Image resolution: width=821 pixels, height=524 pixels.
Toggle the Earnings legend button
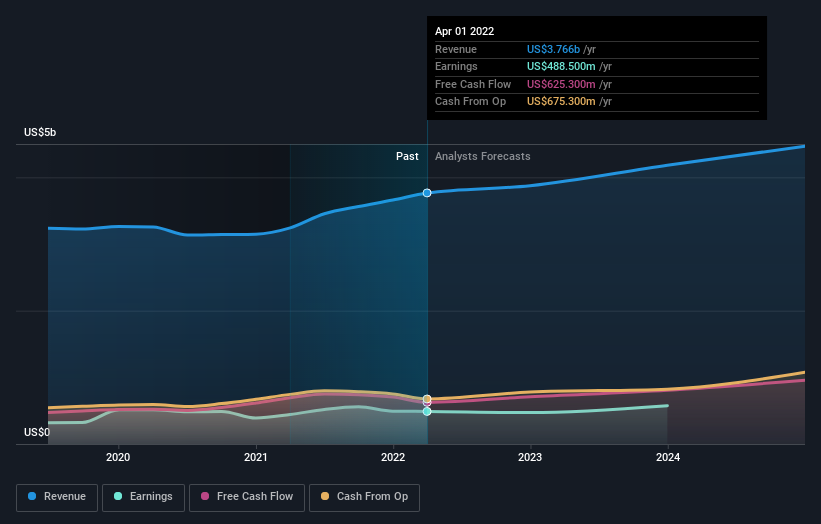pos(143,497)
